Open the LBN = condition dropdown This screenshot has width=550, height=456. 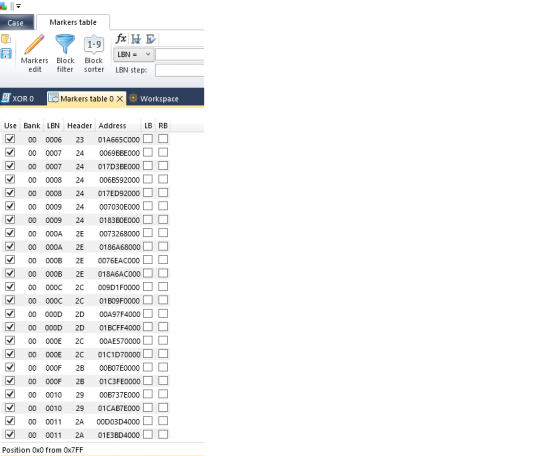point(133,54)
